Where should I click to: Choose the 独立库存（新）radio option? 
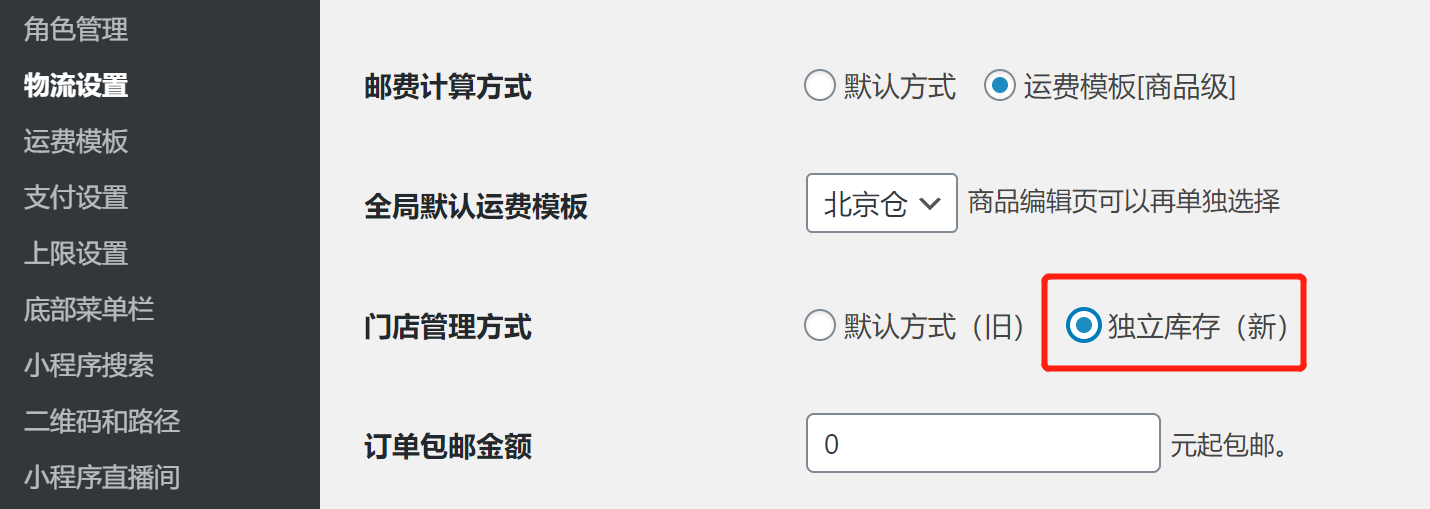(1082, 326)
